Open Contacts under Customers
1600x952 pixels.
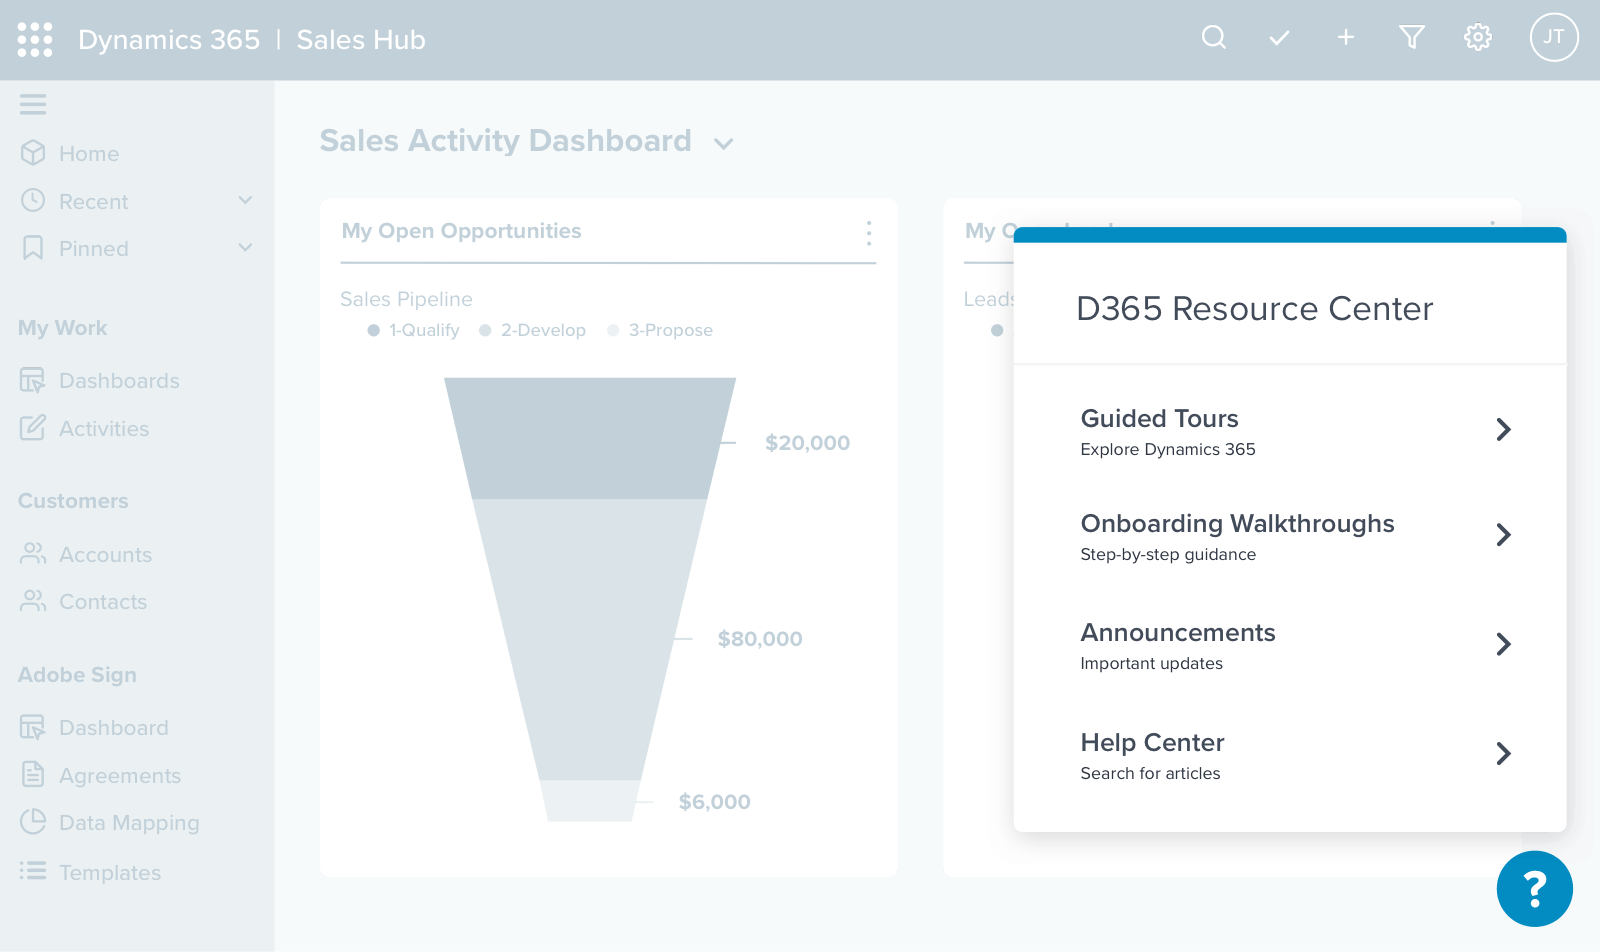[103, 602]
